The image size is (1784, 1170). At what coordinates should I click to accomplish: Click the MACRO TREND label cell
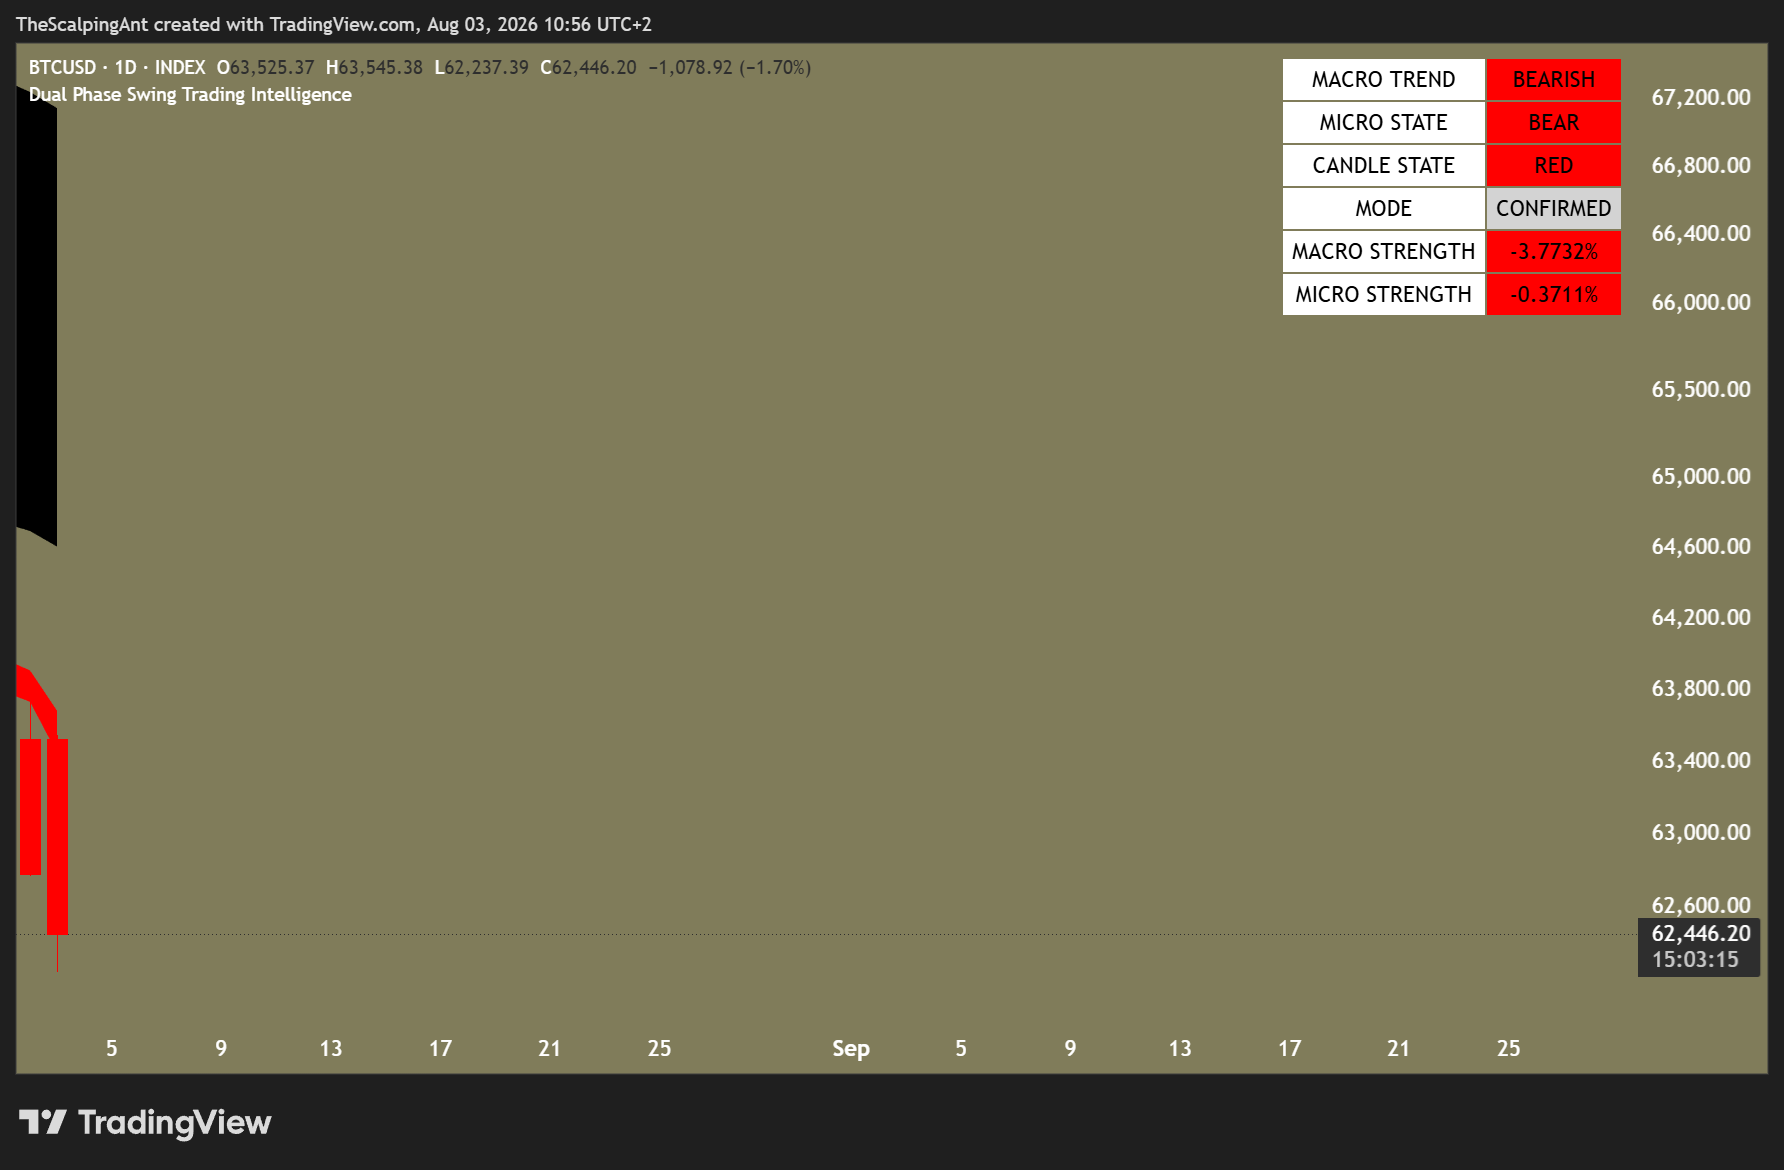coord(1383,79)
